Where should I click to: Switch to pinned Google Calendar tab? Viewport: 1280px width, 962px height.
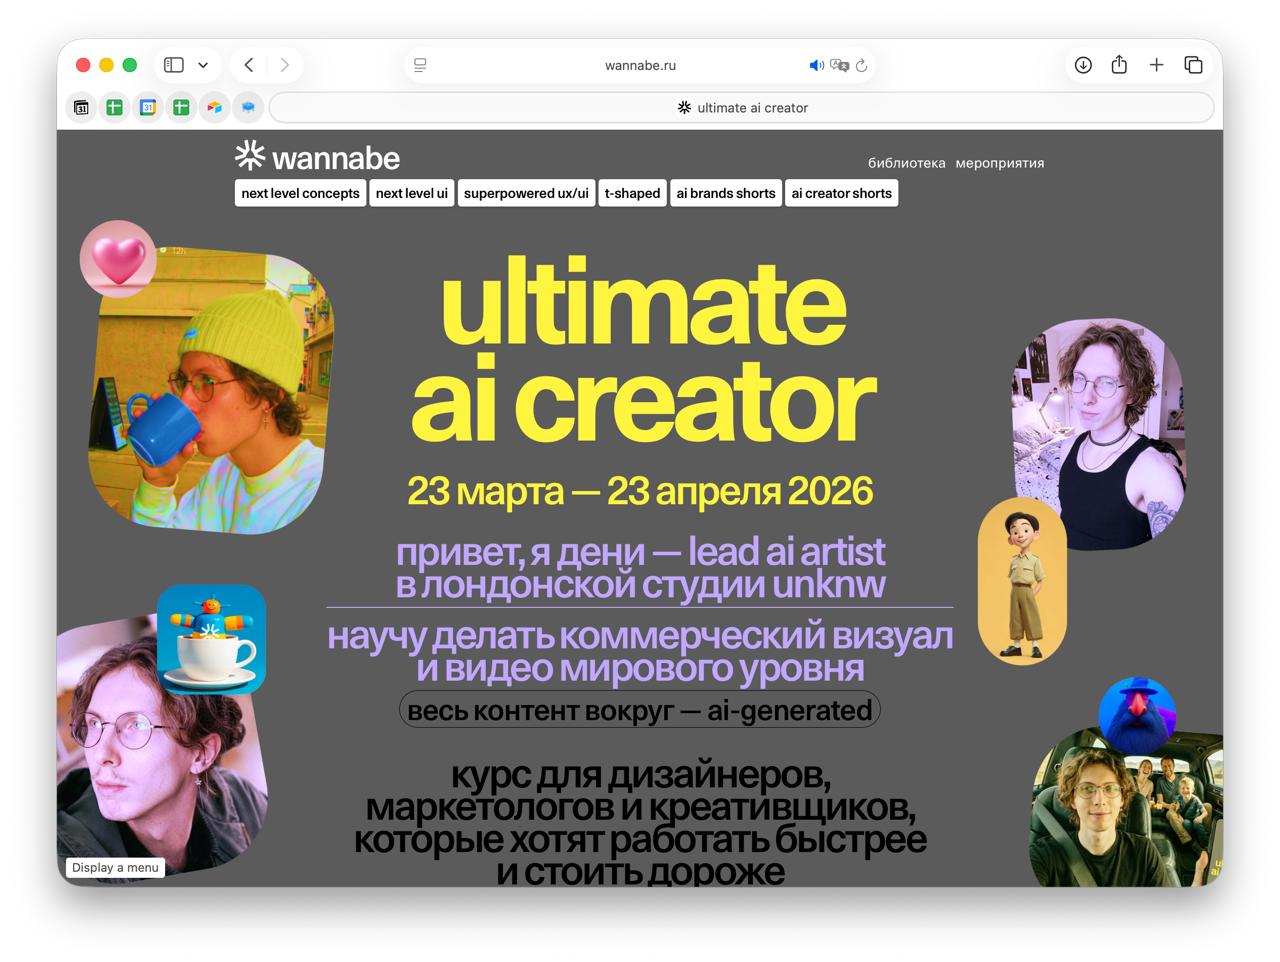(147, 107)
